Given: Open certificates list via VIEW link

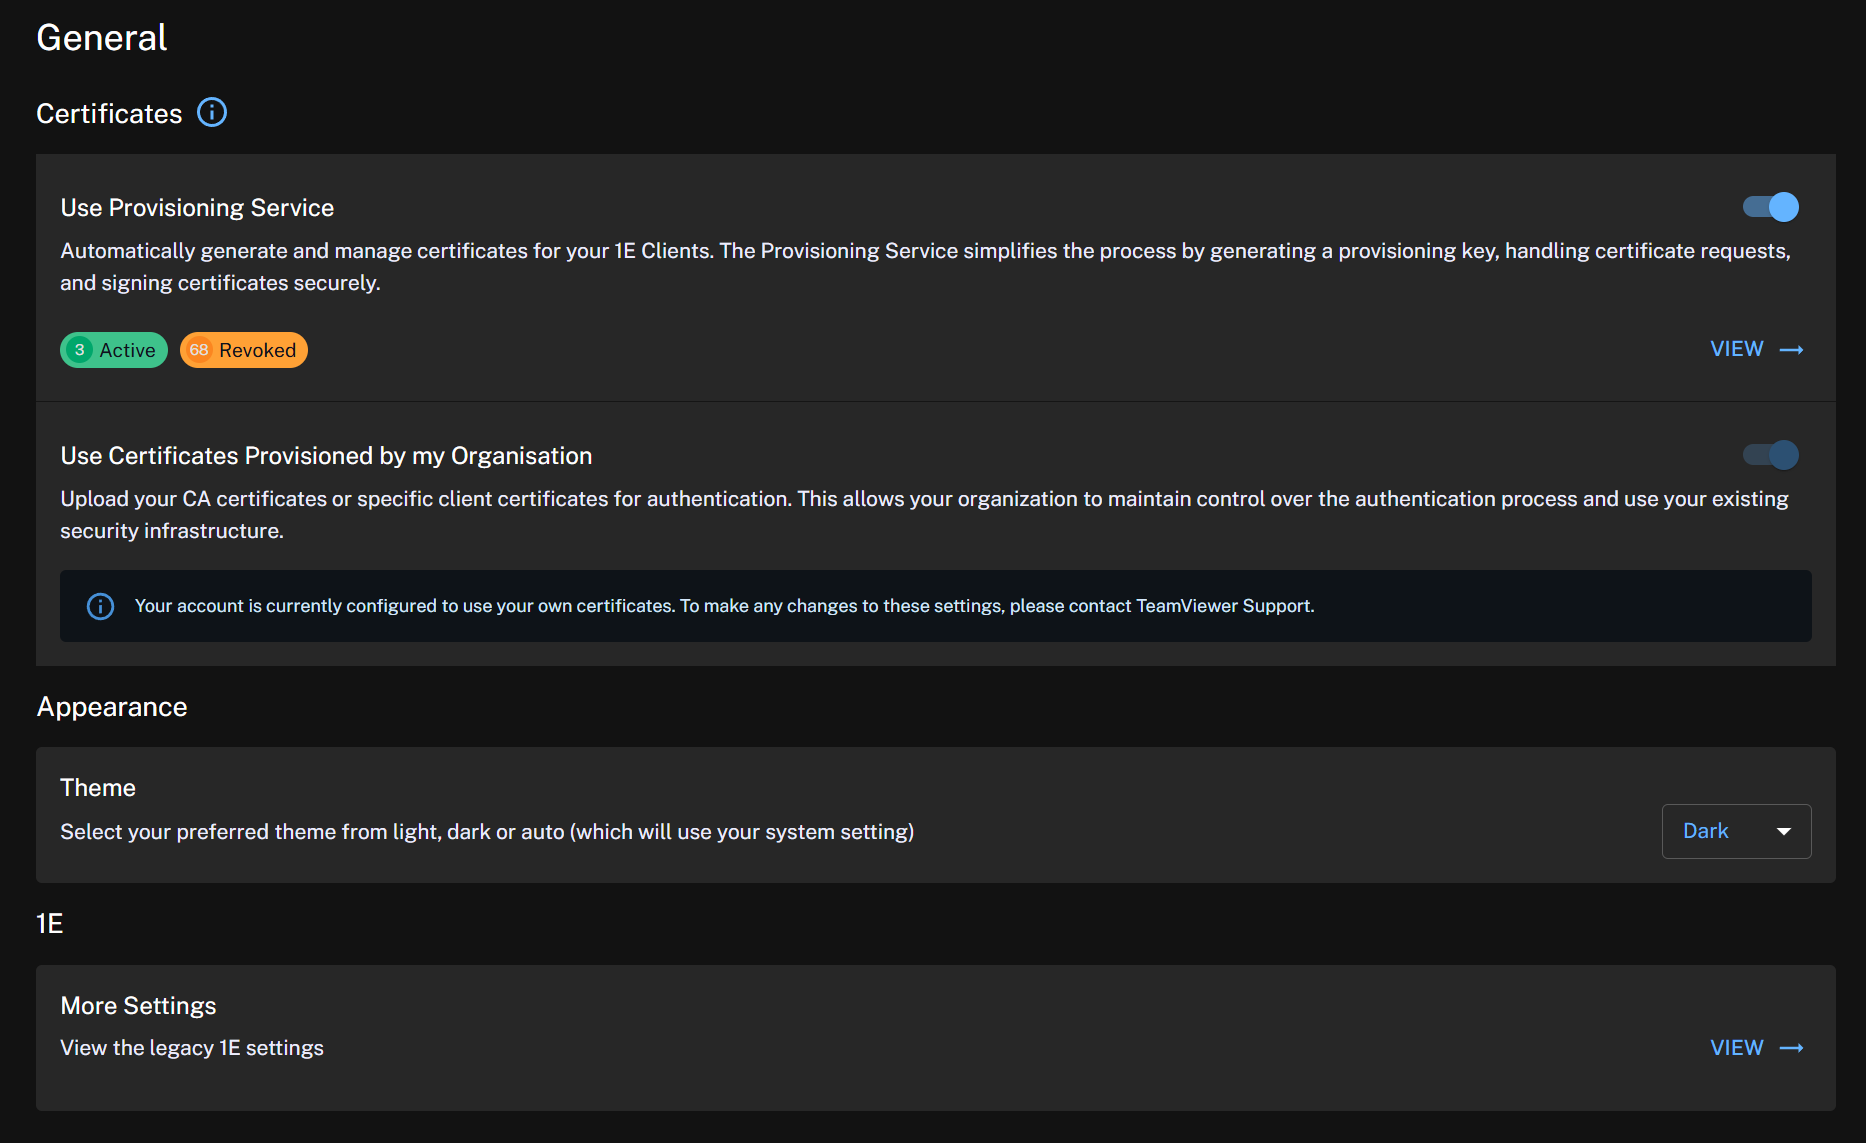Looking at the screenshot, I should point(1737,349).
